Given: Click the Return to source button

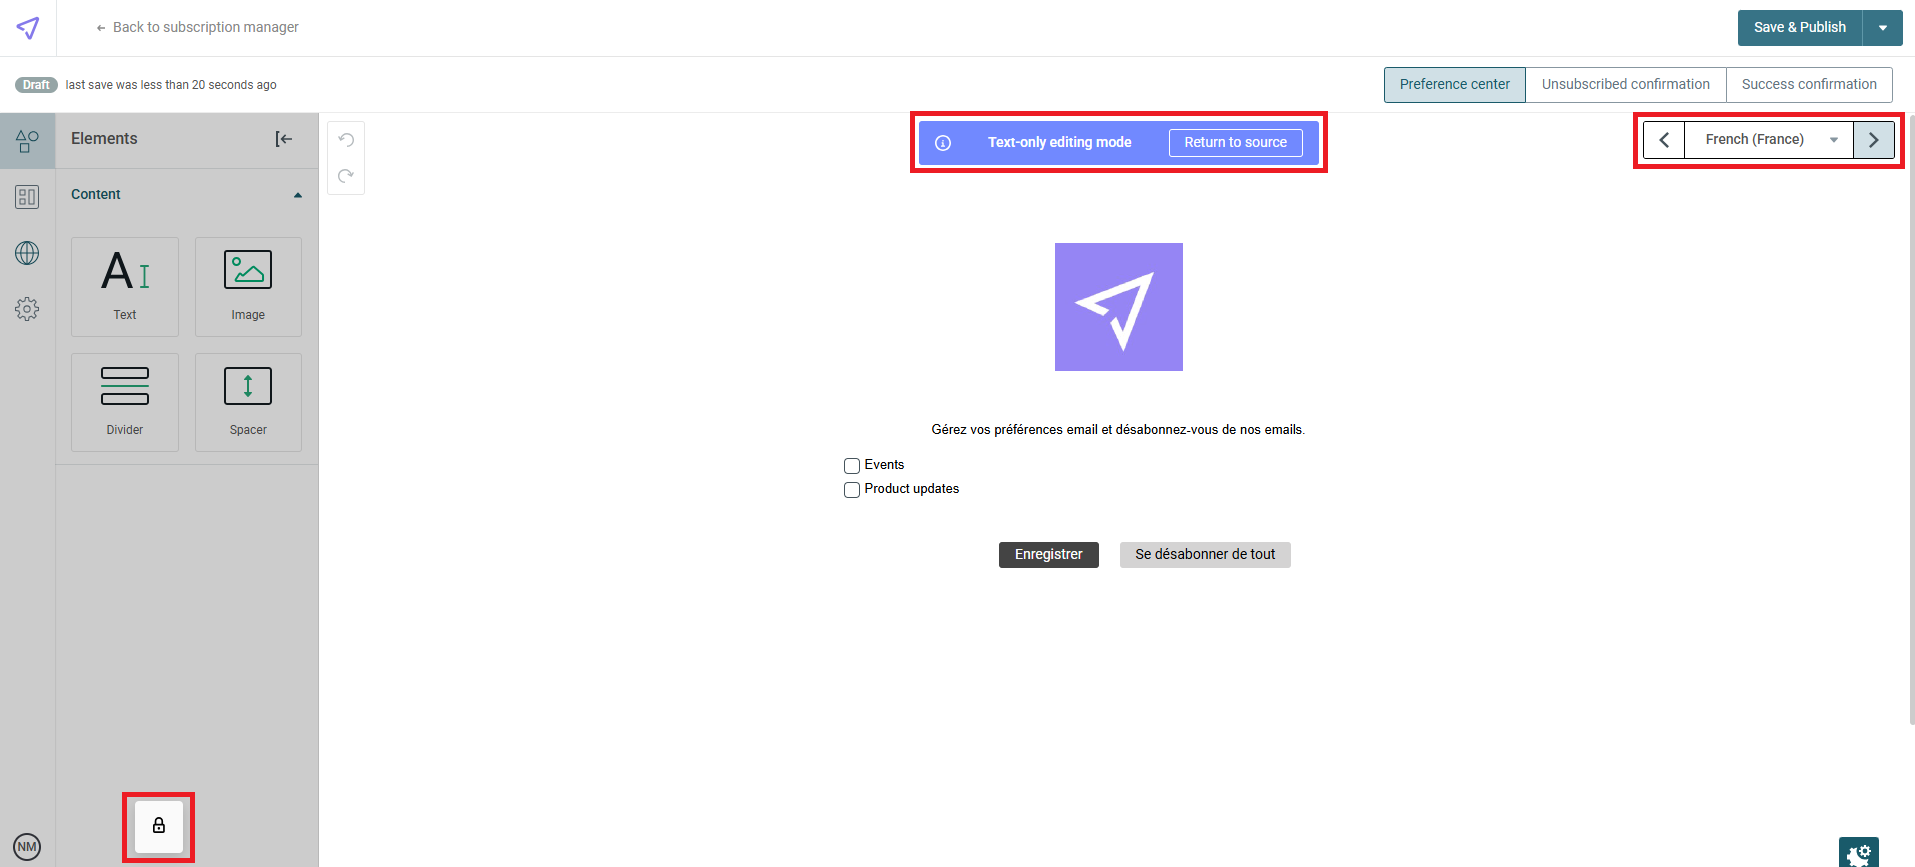Looking at the screenshot, I should [x=1235, y=143].
